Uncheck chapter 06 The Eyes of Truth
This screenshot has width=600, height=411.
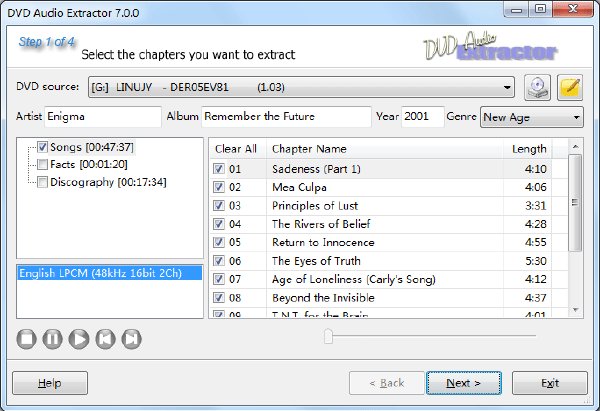(218, 261)
